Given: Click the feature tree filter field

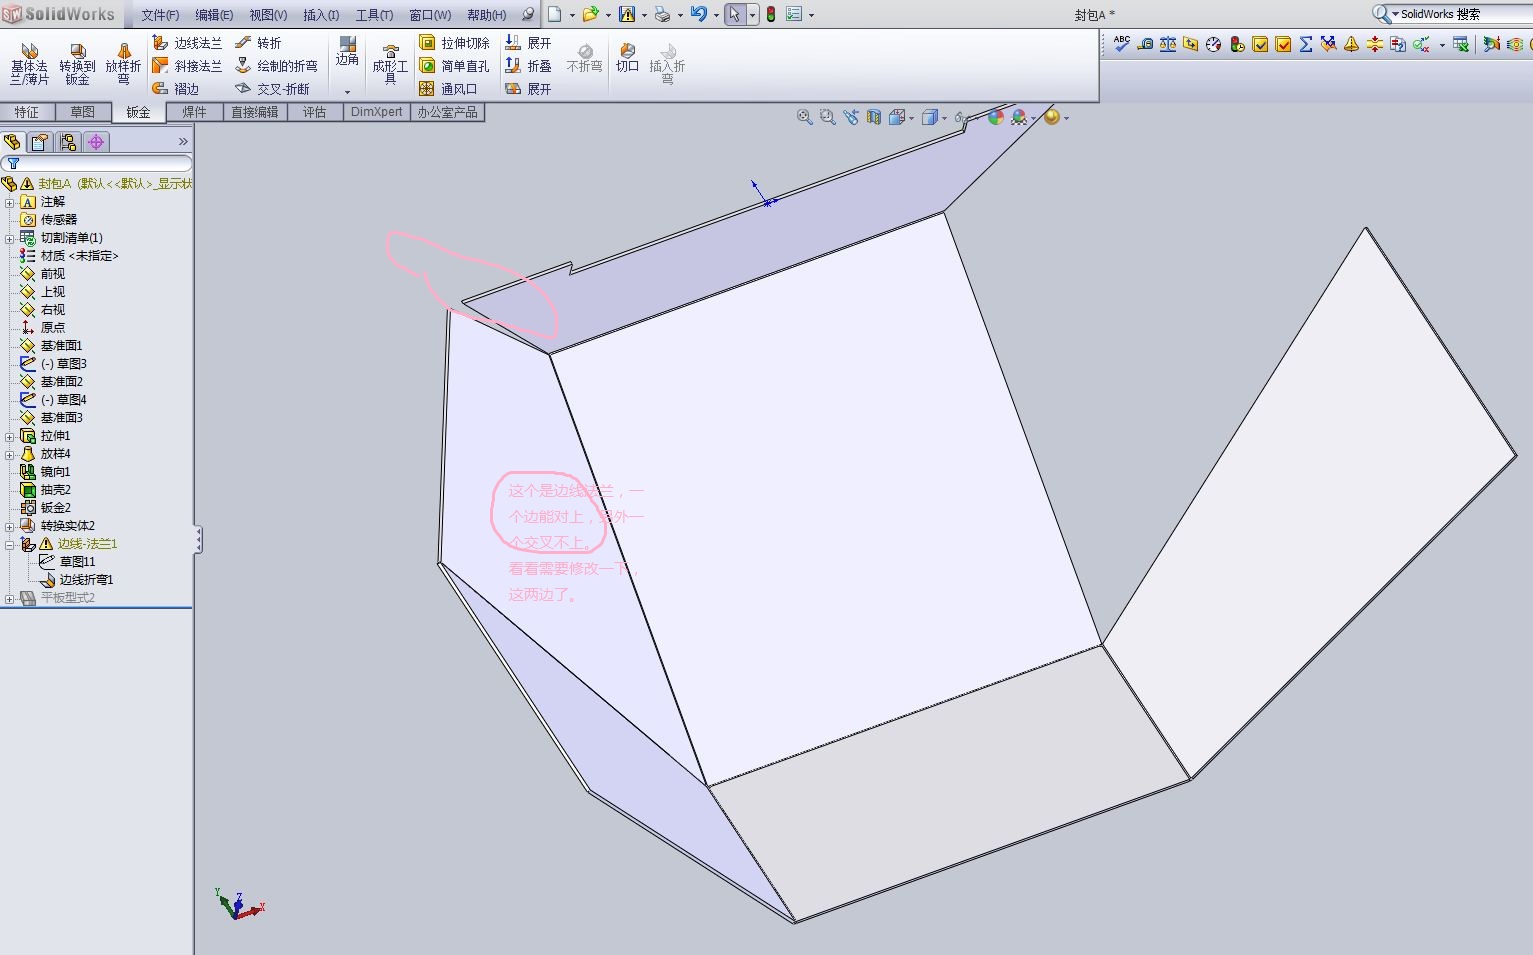Looking at the screenshot, I should pos(97,163).
